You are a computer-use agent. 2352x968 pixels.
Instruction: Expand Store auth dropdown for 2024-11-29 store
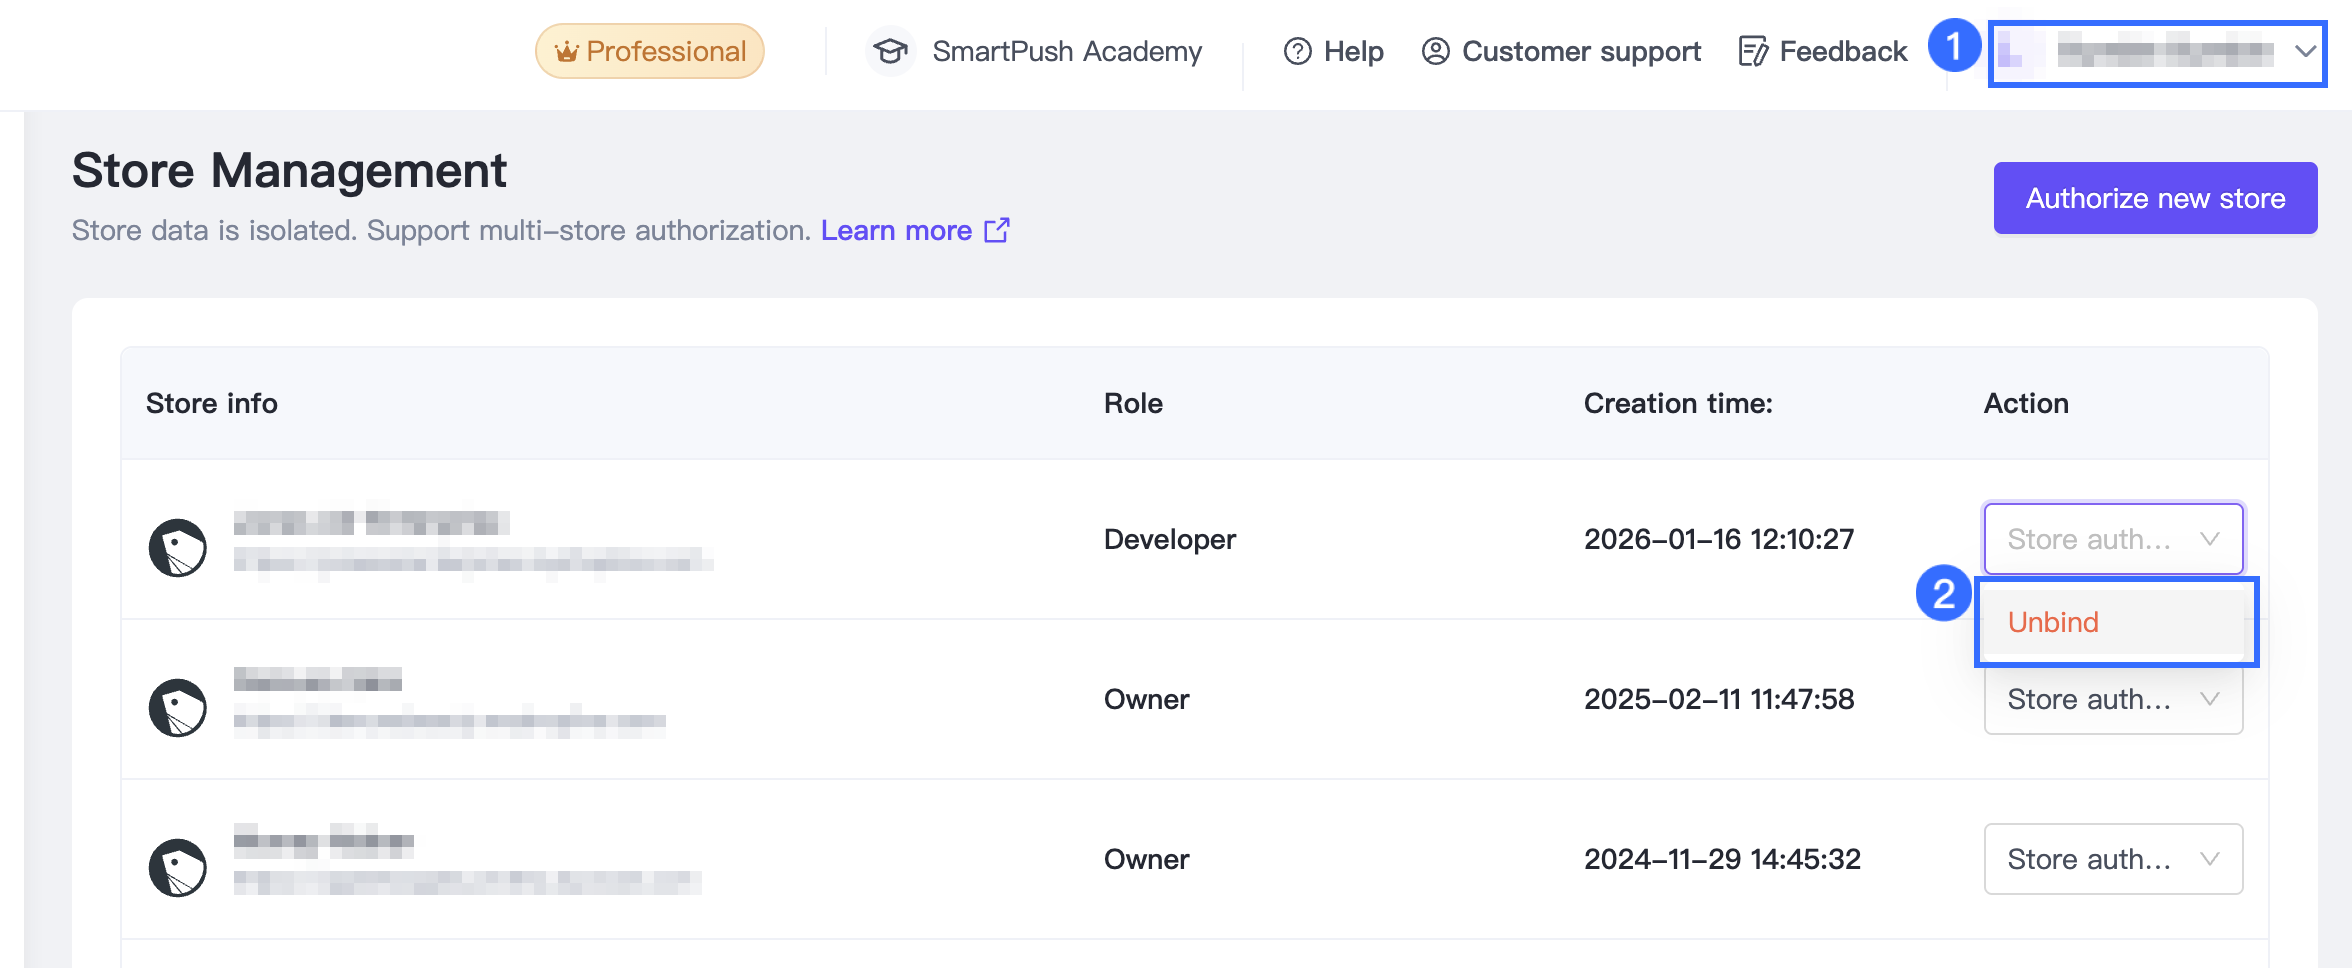pyautogui.click(x=2113, y=859)
